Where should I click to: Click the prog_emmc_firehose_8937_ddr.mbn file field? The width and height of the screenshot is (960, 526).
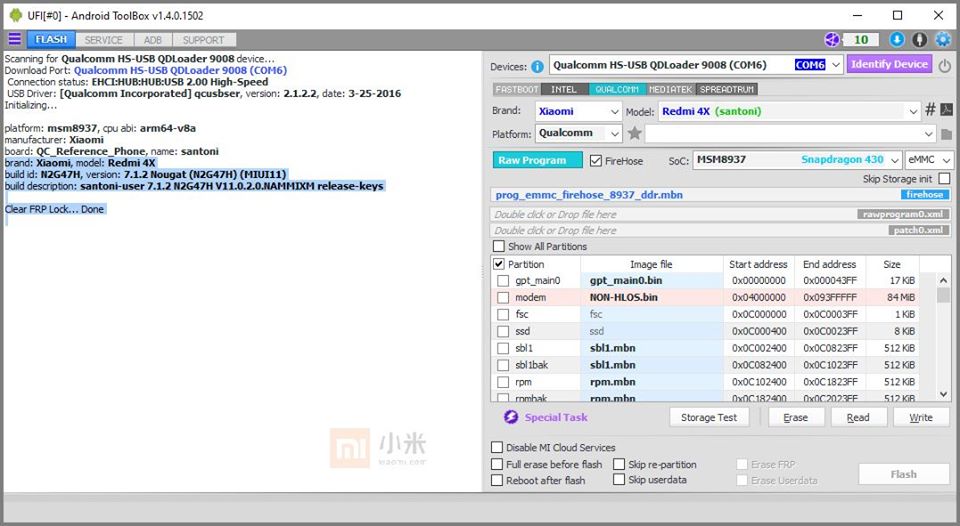click(x=721, y=195)
